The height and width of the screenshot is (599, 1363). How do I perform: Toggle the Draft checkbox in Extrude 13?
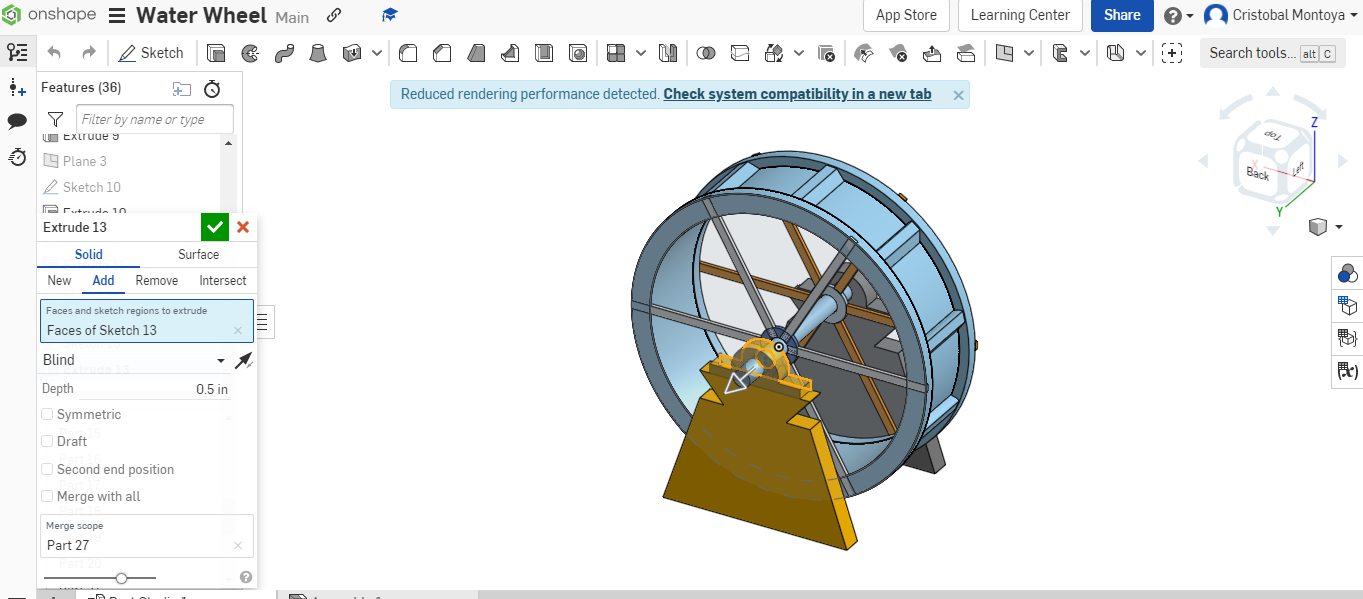pos(47,441)
